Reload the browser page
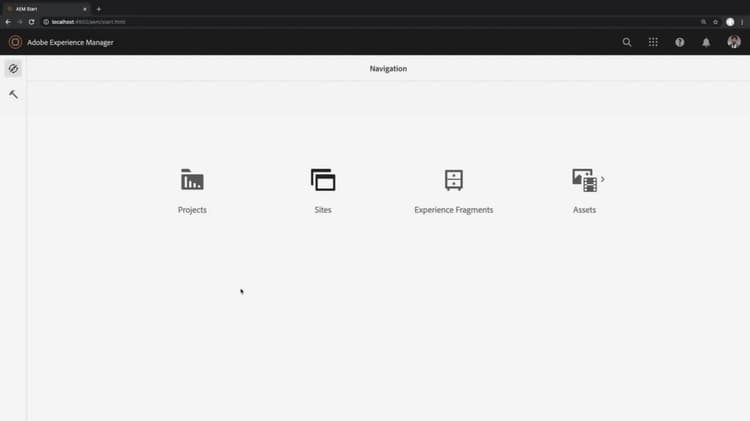The width and height of the screenshot is (750, 421). 32,22
